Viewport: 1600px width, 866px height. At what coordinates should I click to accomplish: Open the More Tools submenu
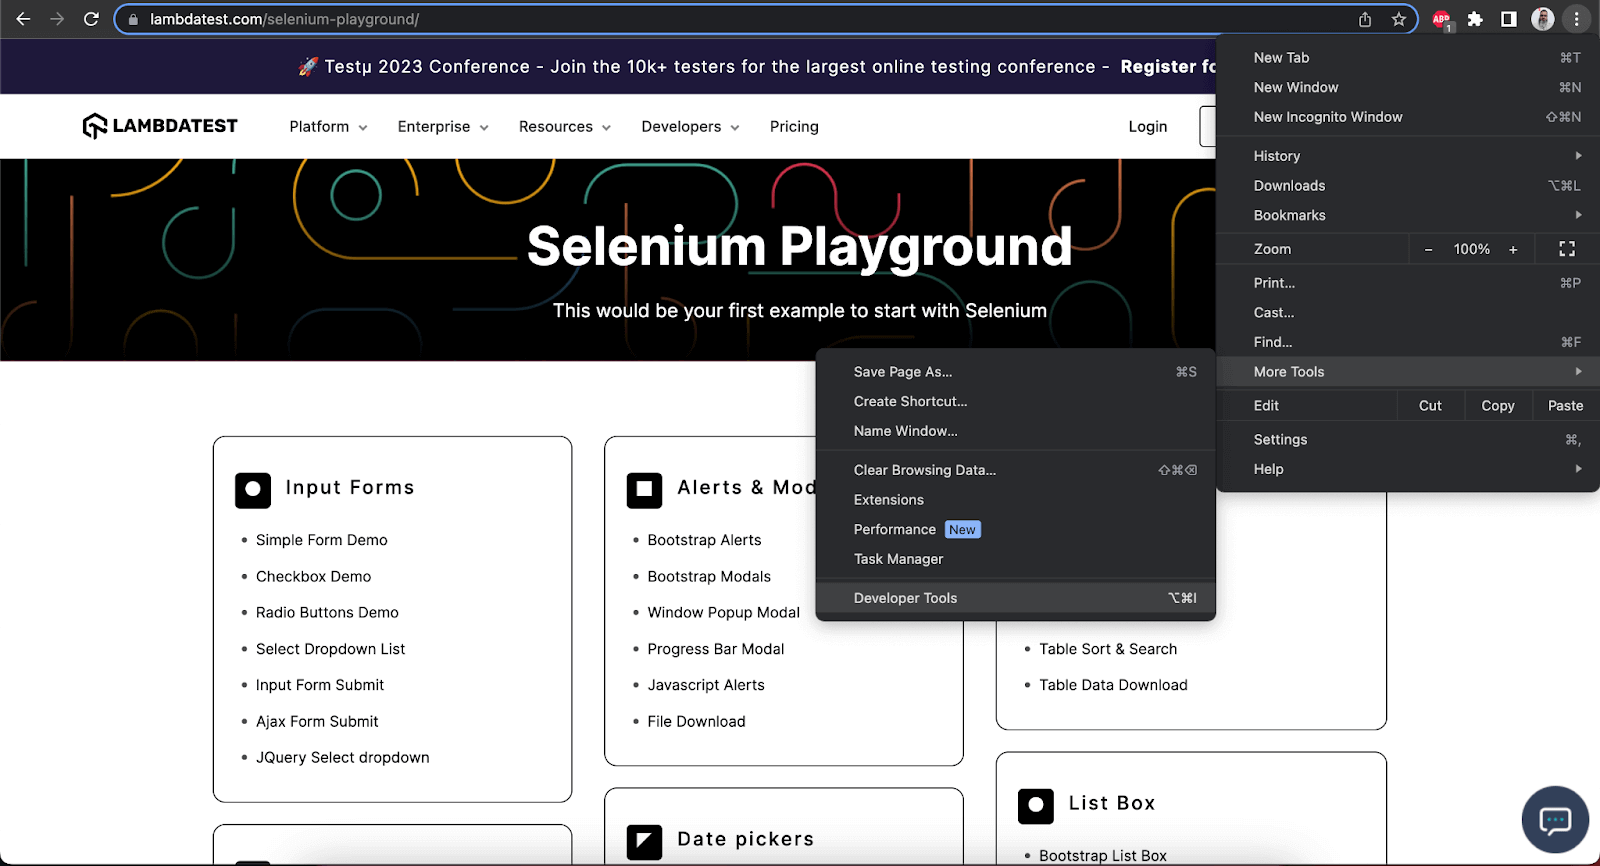pyautogui.click(x=1408, y=372)
